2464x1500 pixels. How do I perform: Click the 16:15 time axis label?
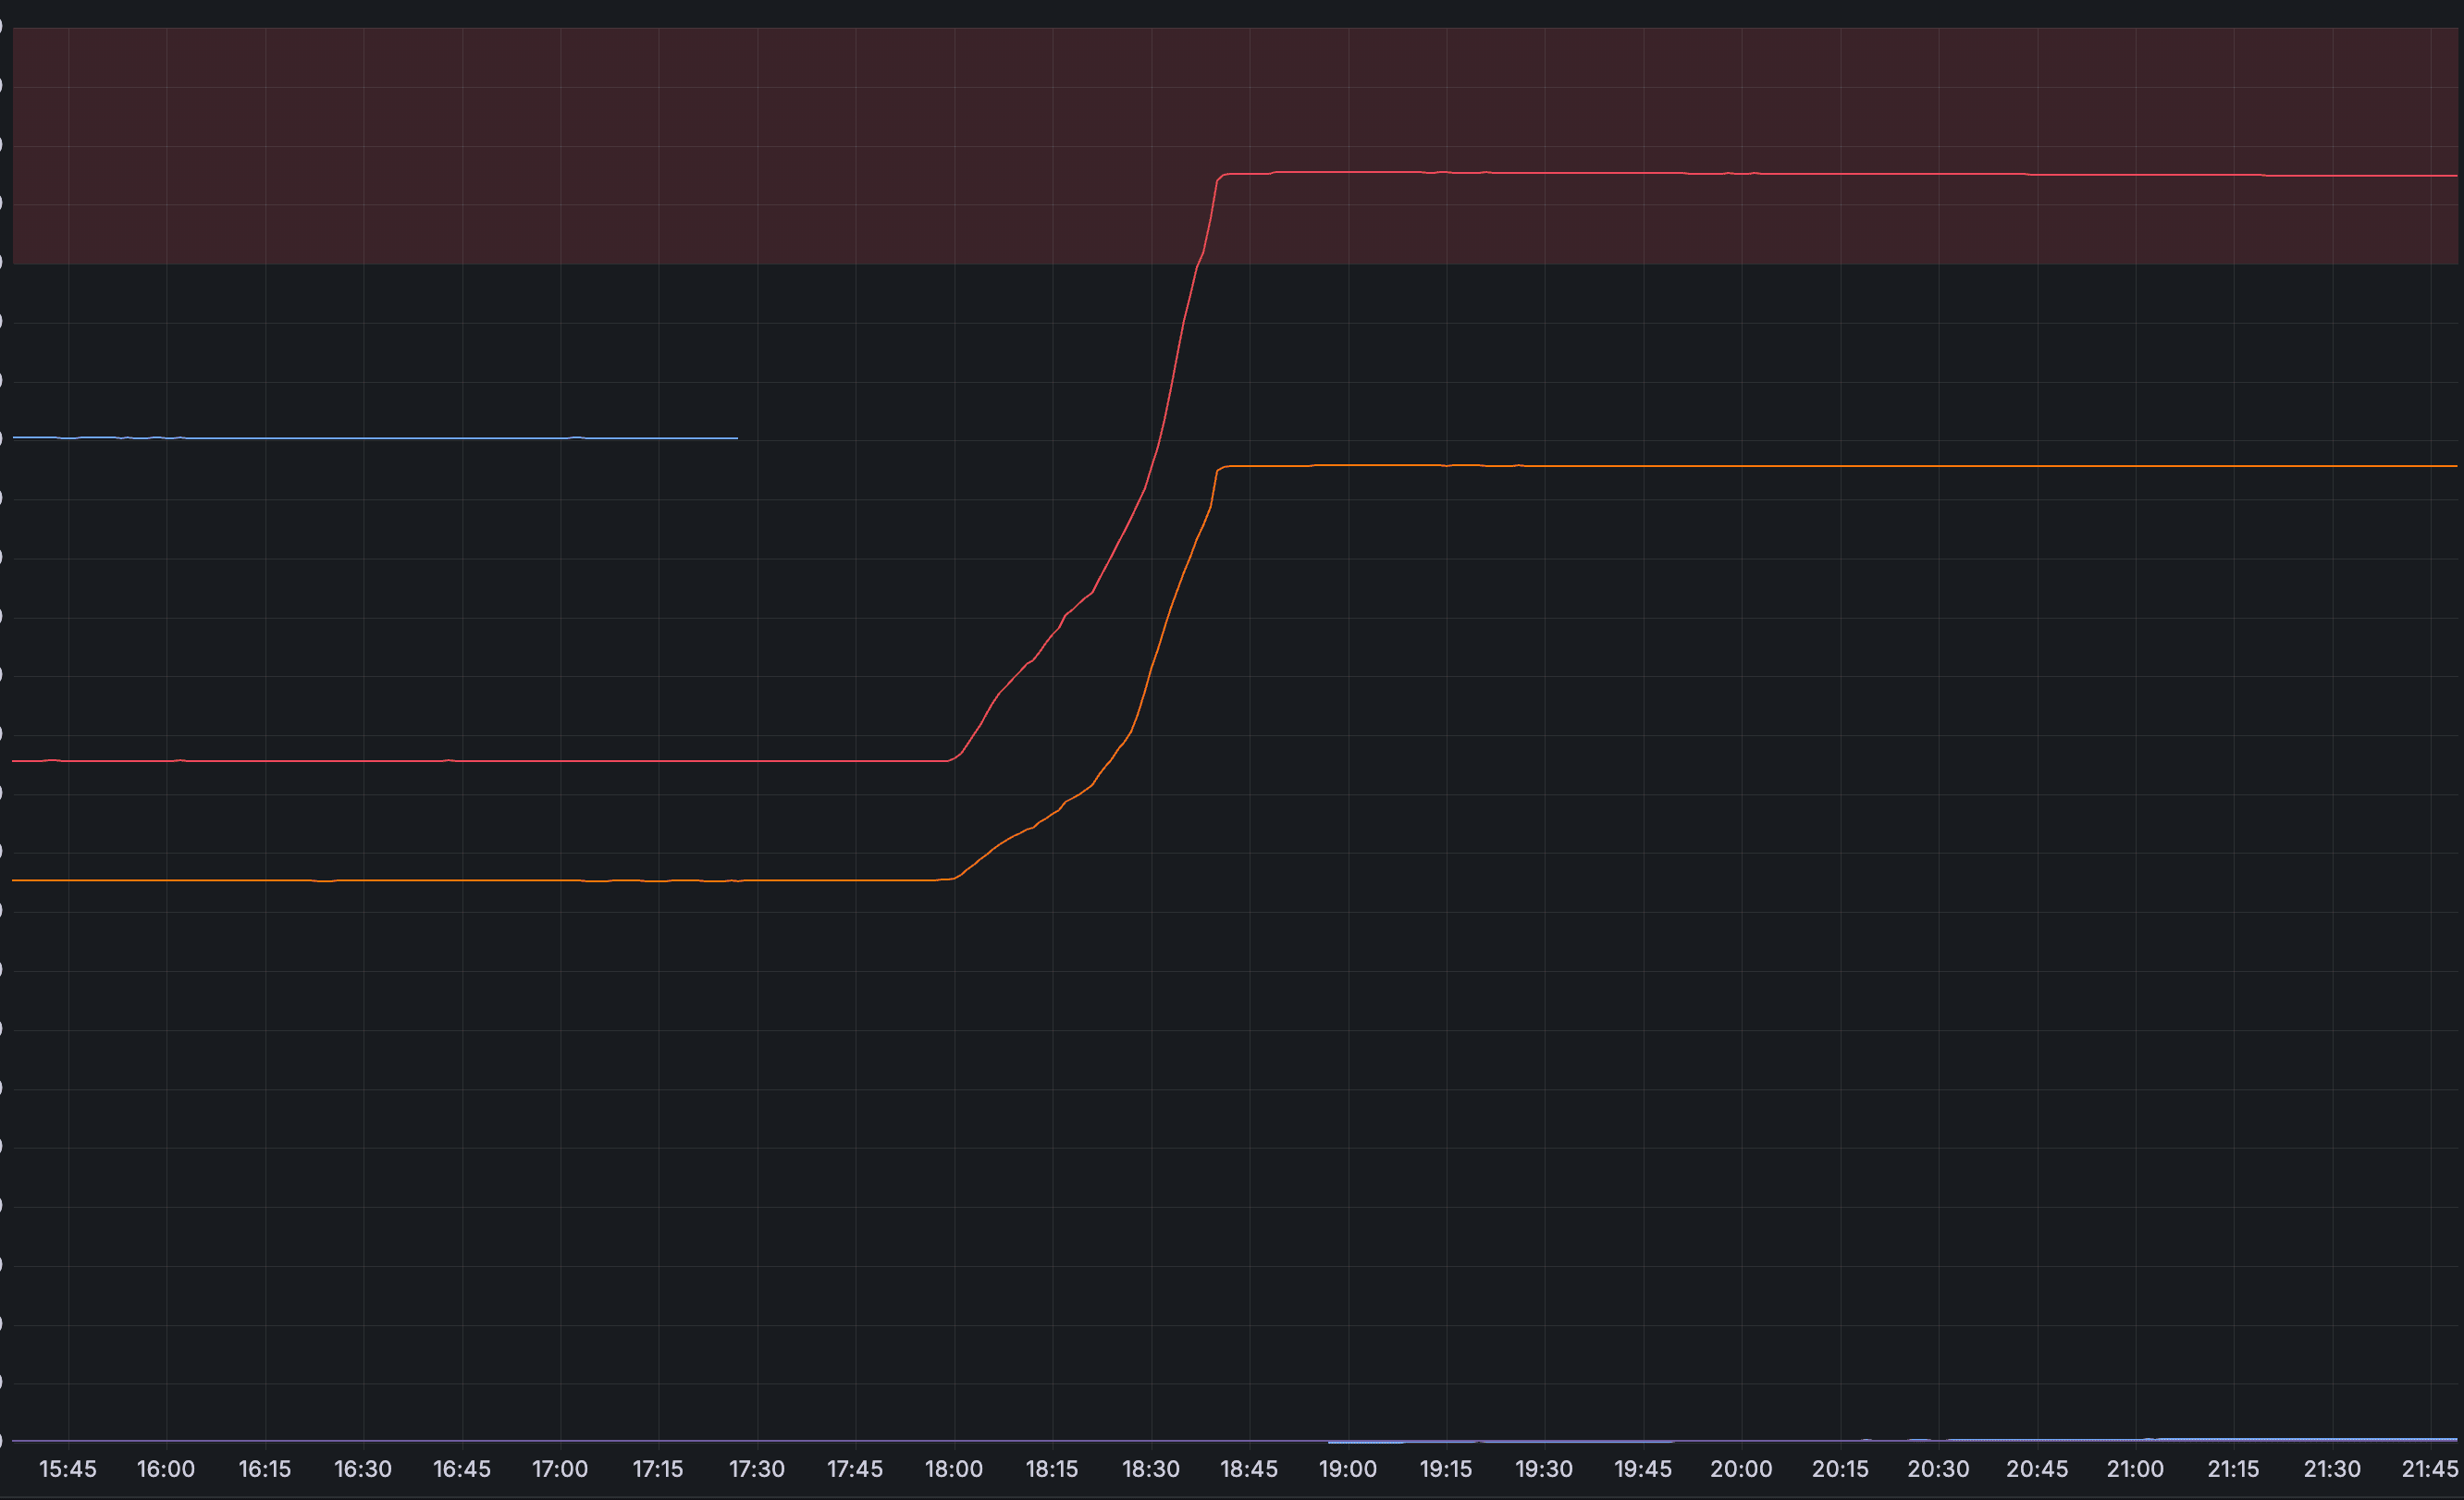[264, 1469]
